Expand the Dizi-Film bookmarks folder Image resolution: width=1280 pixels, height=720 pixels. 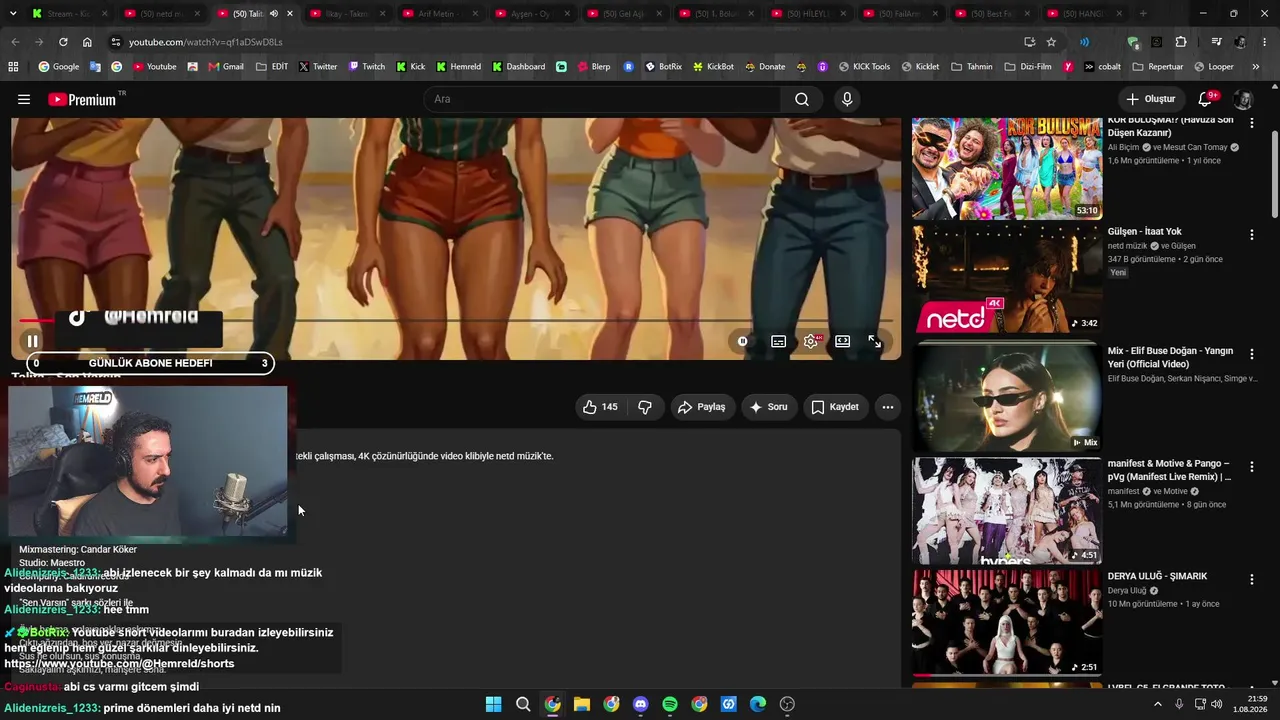(x=1028, y=67)
